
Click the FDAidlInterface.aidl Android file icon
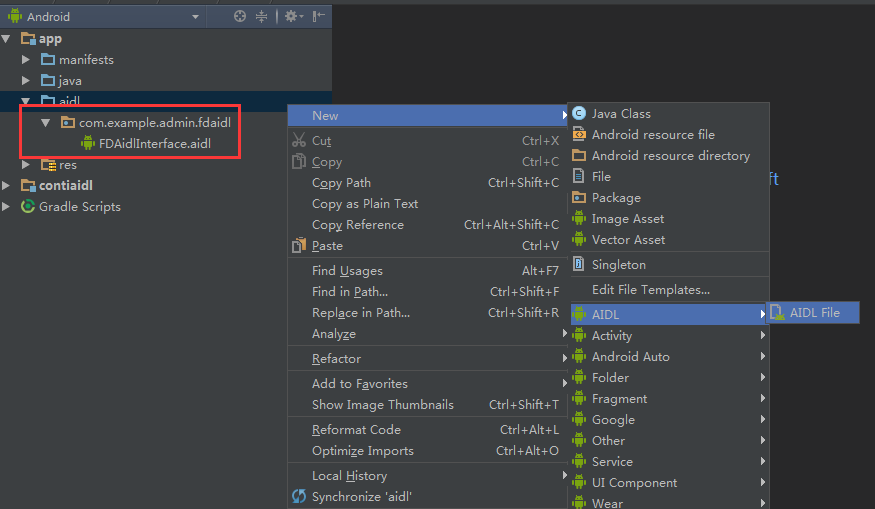pyautogui.click(x=88, y=143)
